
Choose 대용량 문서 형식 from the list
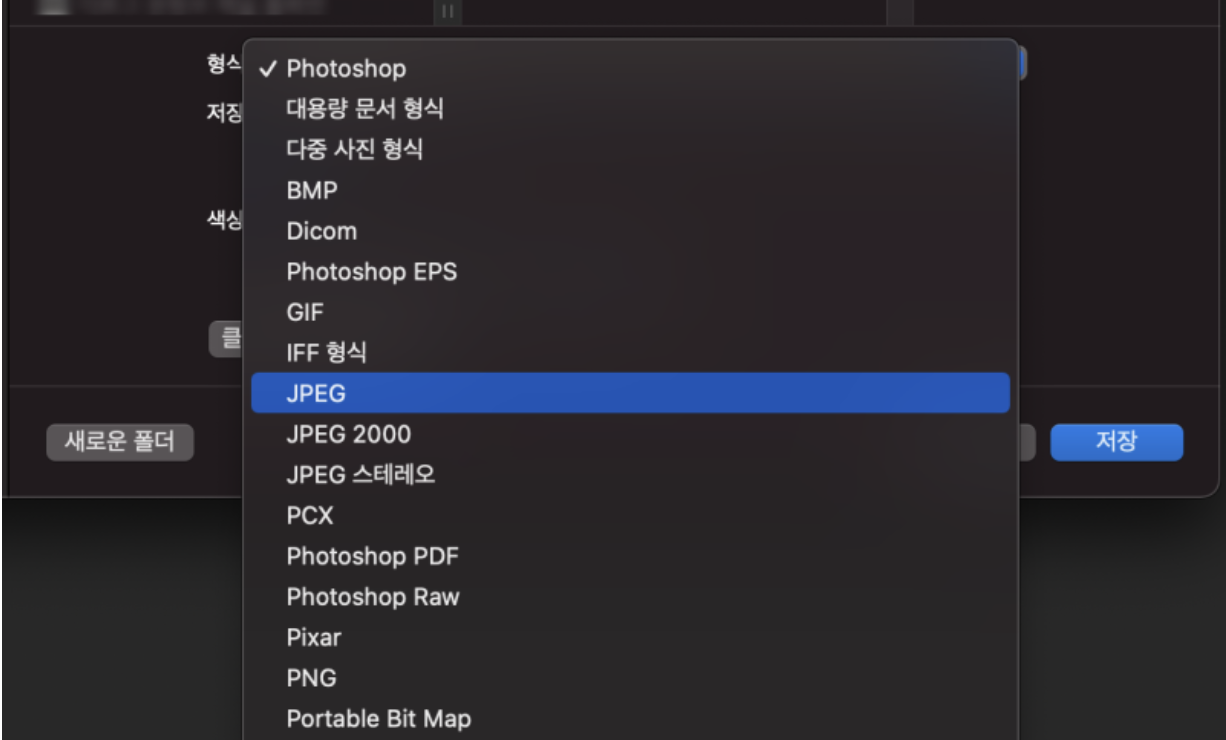[365, 109]
